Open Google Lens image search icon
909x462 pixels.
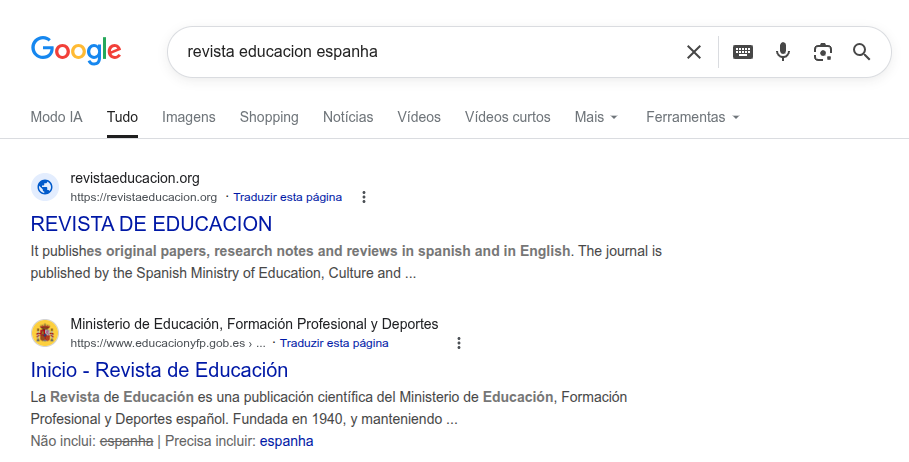click(823, 52)
